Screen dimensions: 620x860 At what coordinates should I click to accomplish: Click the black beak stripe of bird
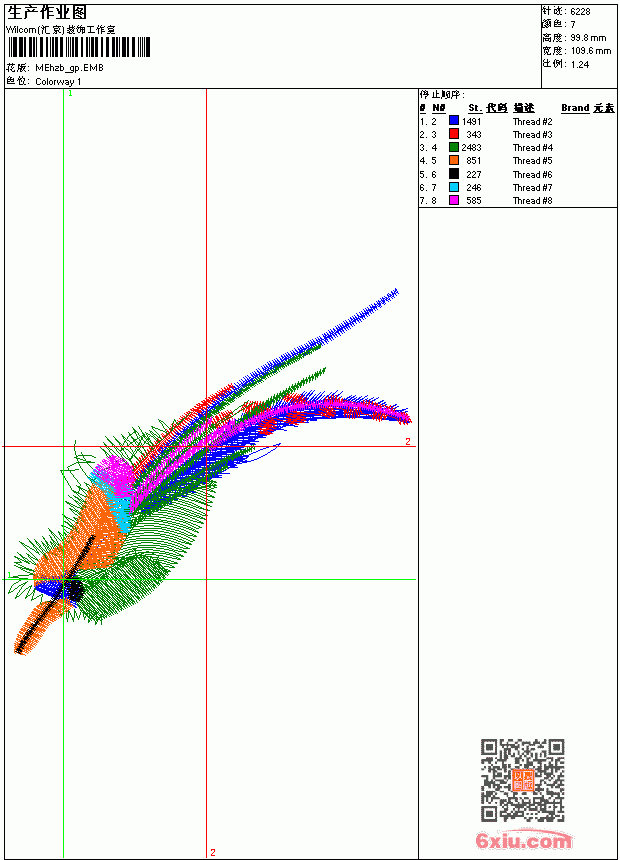pyautogui.click(x=54, y=595)
